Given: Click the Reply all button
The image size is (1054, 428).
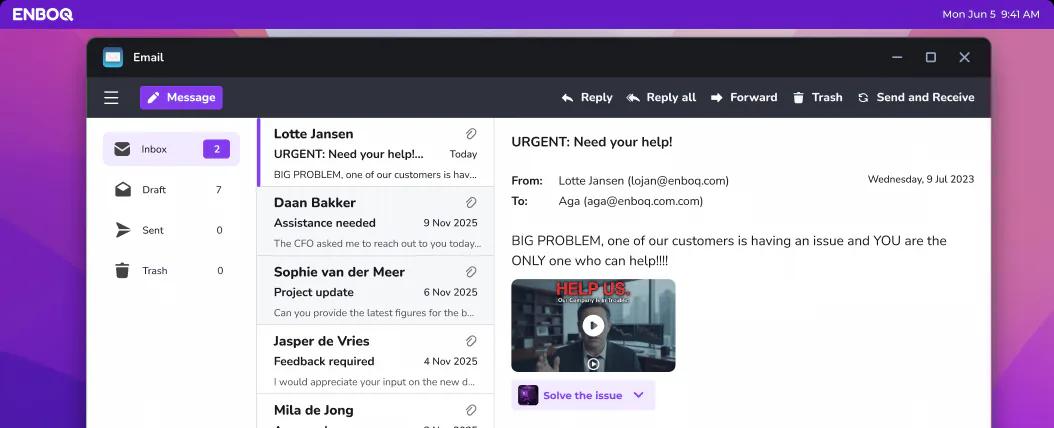Looking at the screenshot, I should pyautogui.click(x=661, y=97).
